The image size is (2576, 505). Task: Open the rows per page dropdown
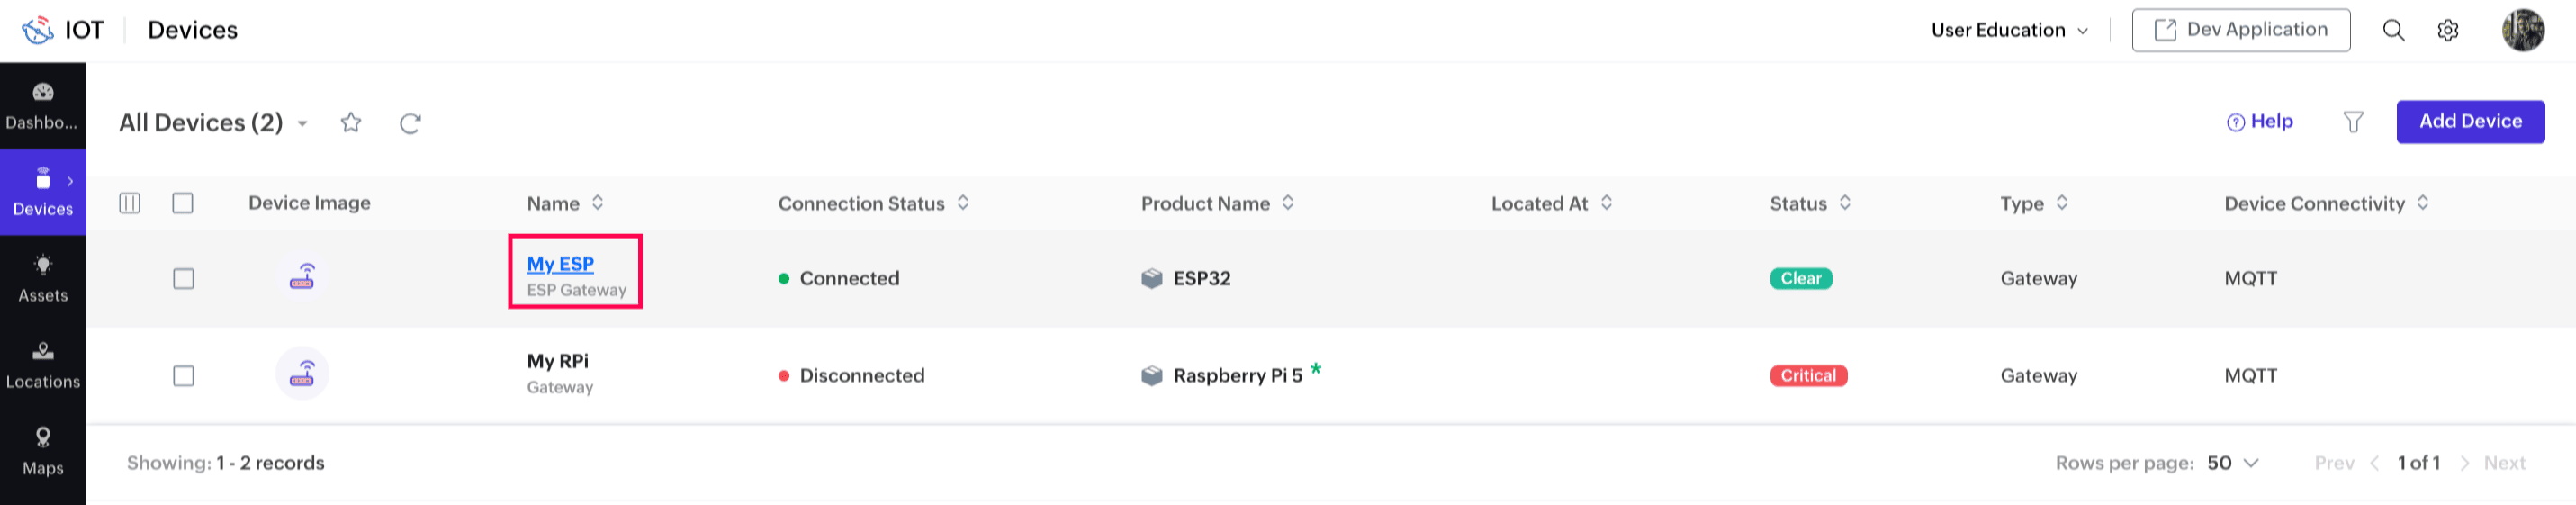click(x=2233, y=462)
